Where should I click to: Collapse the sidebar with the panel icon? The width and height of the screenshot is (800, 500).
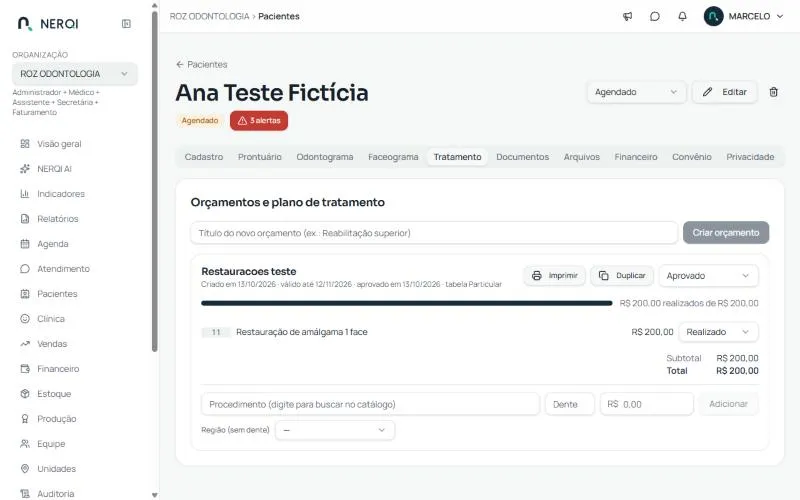click(126, 23)
